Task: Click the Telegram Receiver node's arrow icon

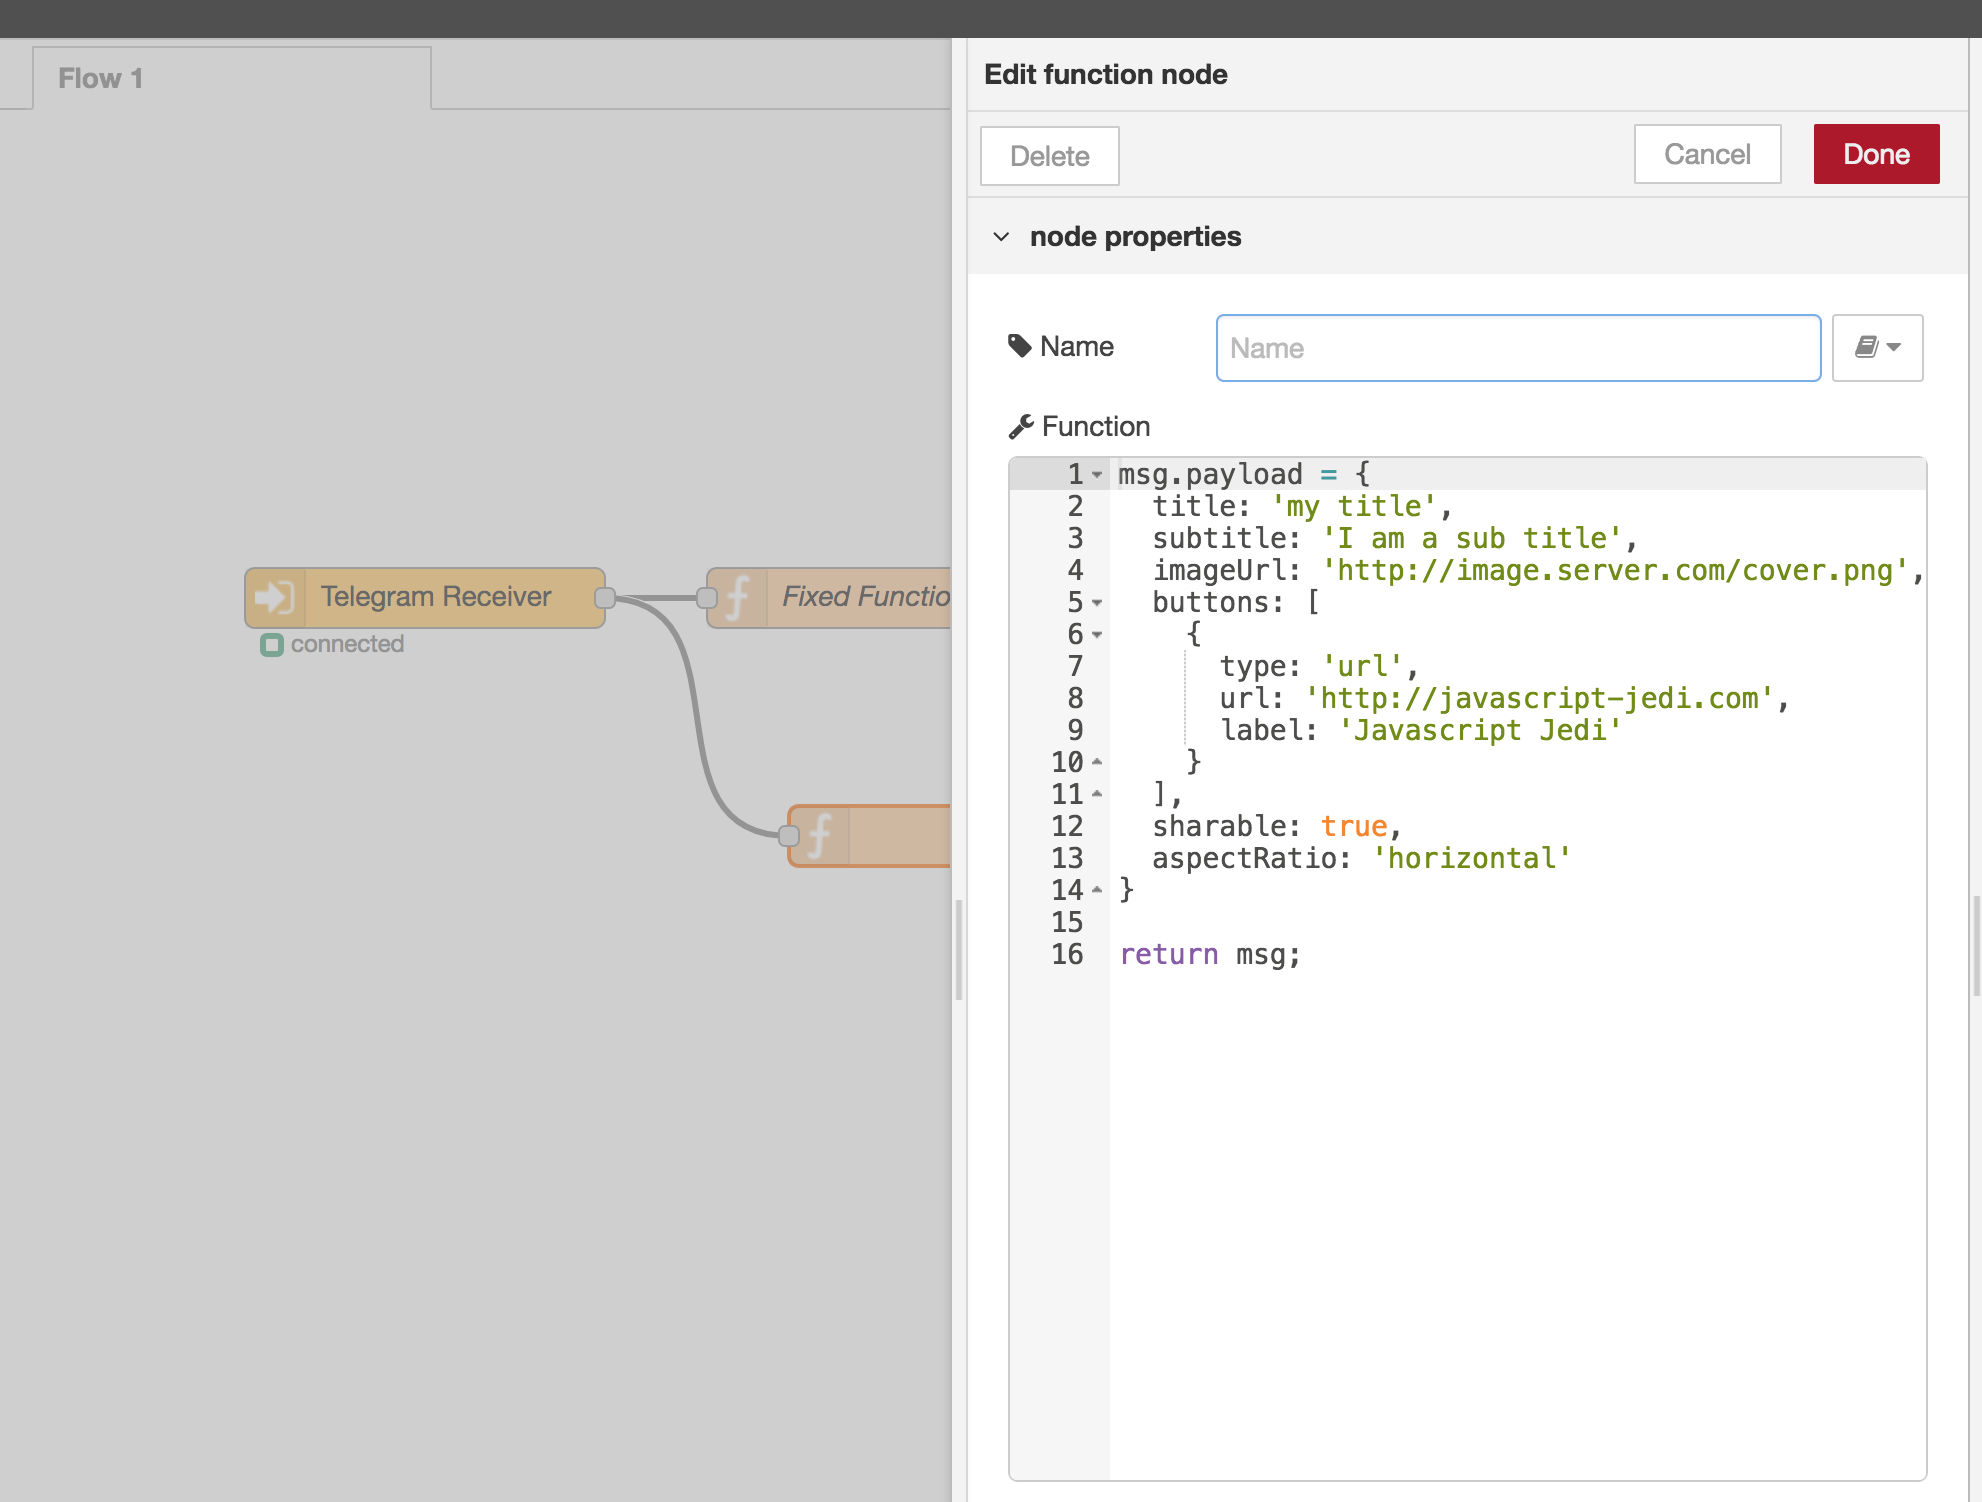Action: pos(273,596)
